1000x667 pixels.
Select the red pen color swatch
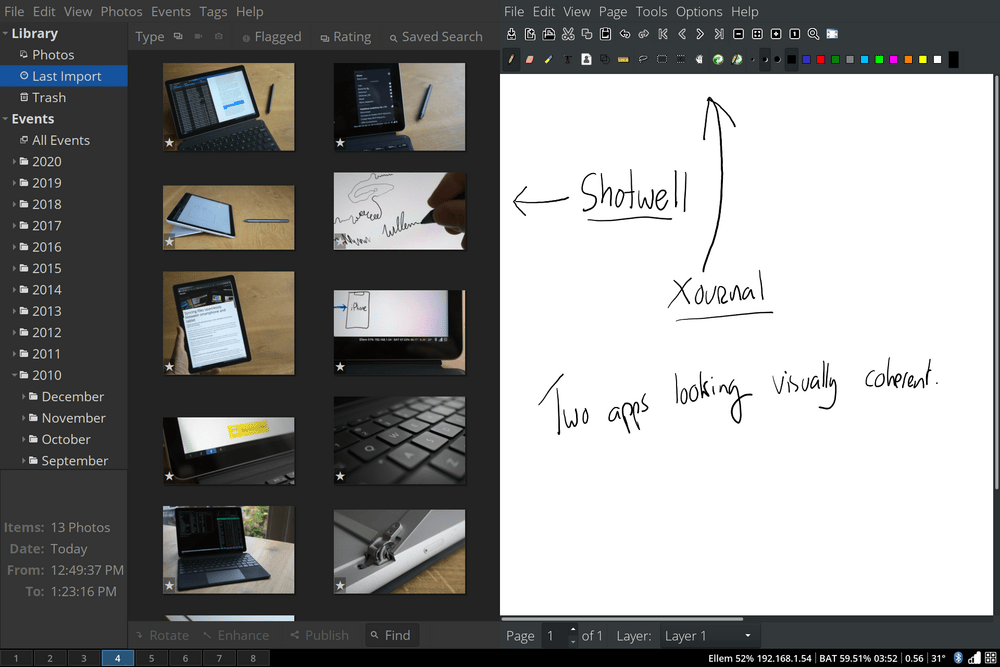(x=820, y=59)
